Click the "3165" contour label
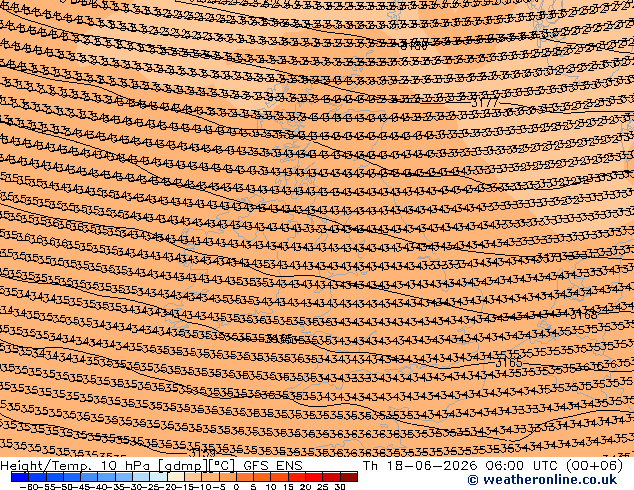 click(509, 363)
